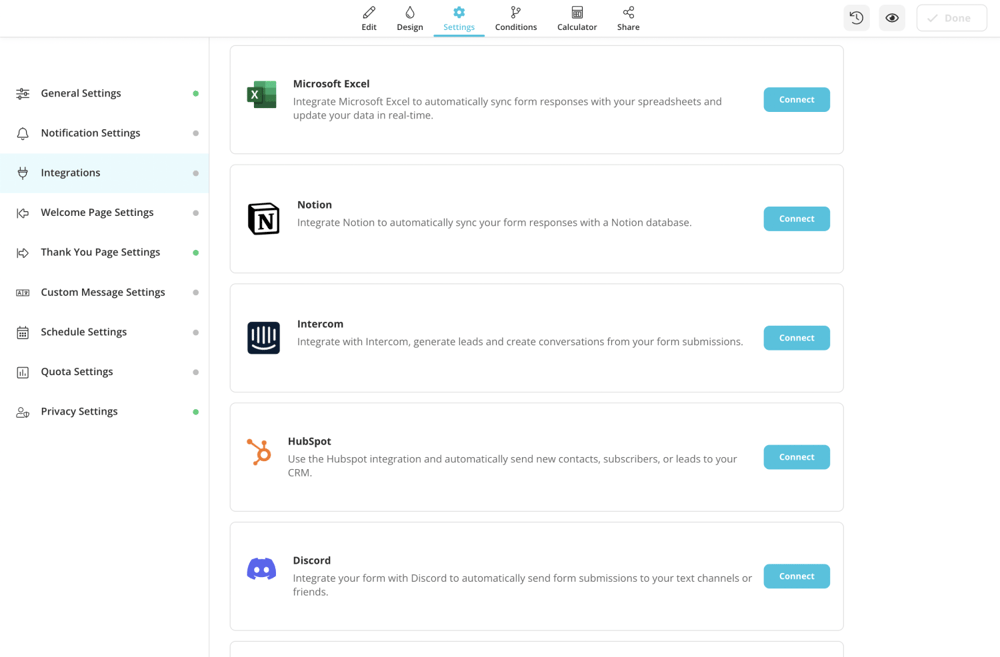
Task: Open the version history clock icon
Action: pyautogui.click(x=856, y=18)
